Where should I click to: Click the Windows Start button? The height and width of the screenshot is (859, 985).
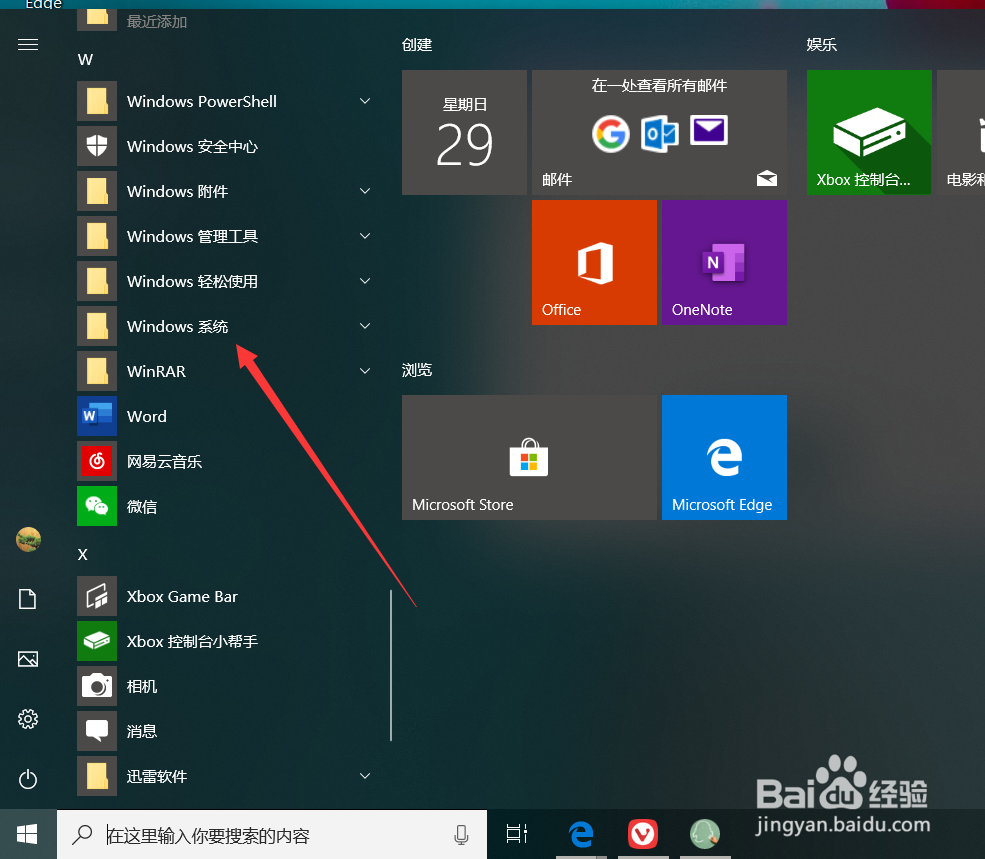click(28, 834)
